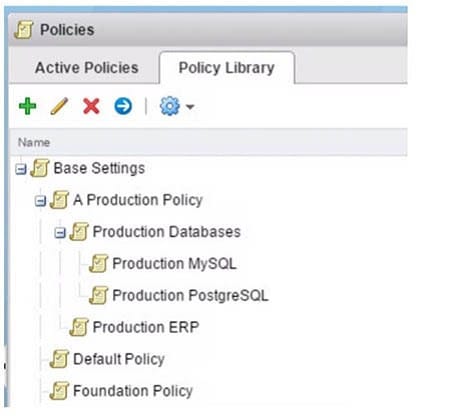Click the Foundation Policy scroll icon
The height and width of the screenshot is (418, 455).
(60, 391)
